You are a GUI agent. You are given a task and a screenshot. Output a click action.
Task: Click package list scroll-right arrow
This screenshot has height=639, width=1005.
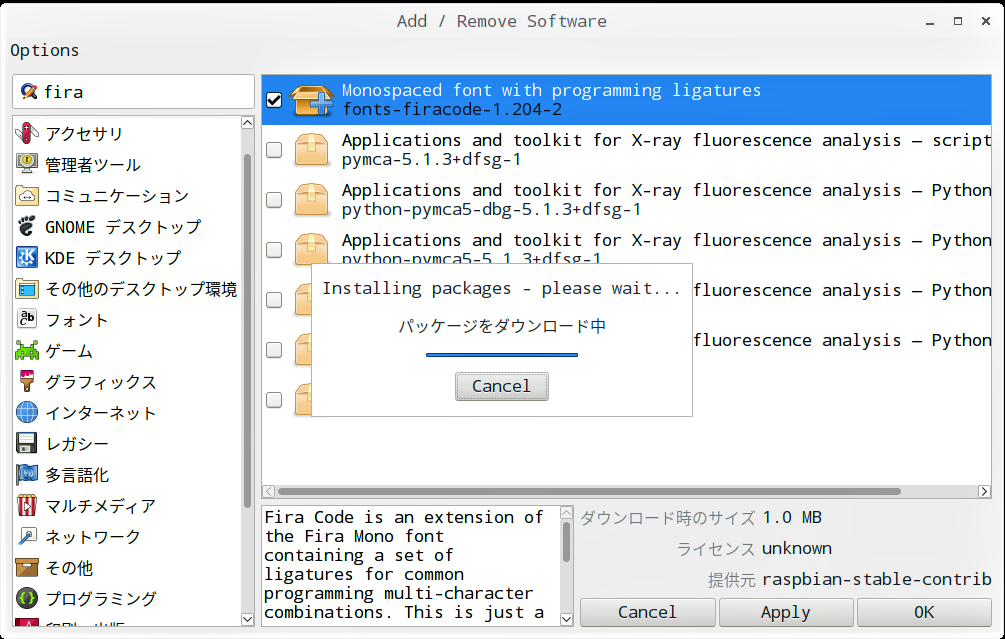(984, 492)
